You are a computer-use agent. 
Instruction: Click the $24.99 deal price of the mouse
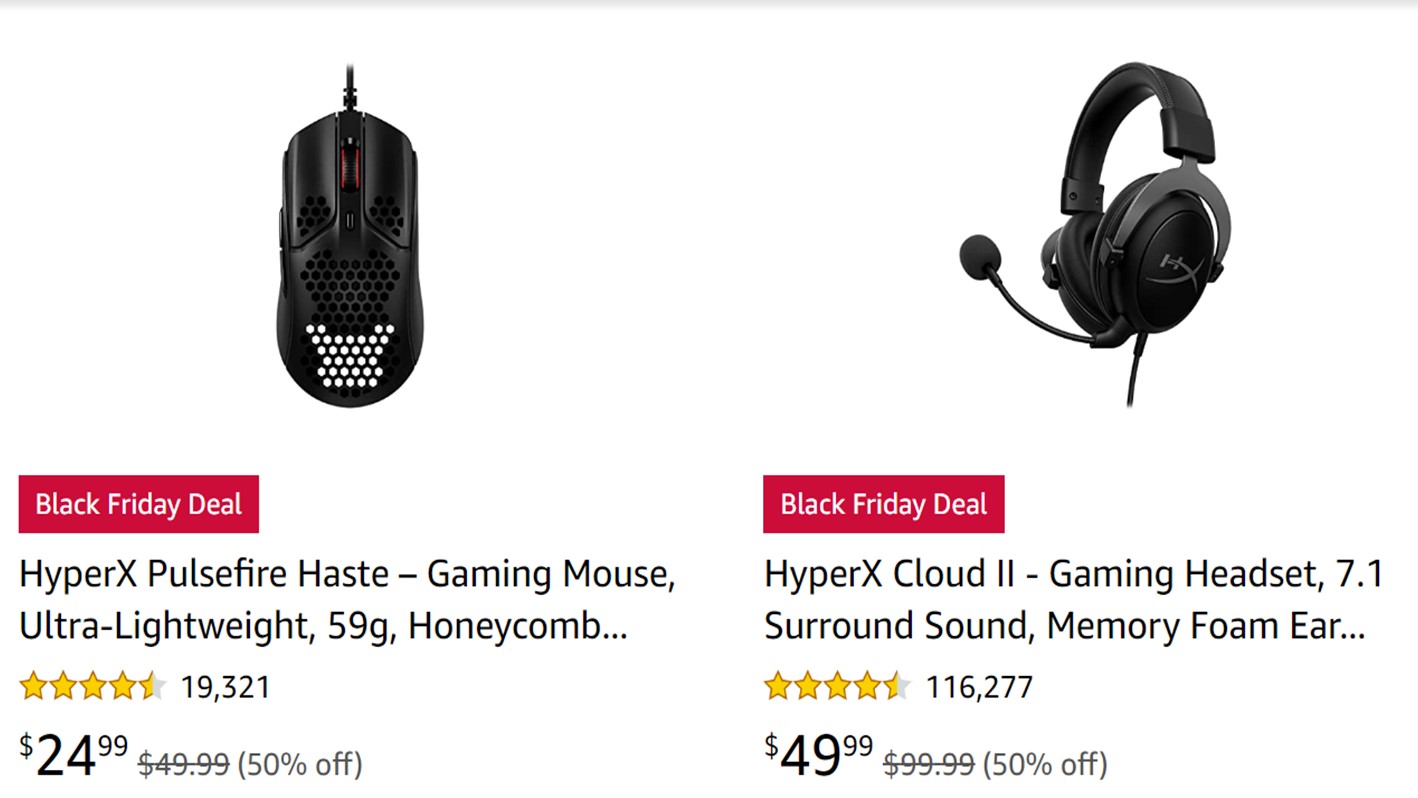[x=74, y=757]
